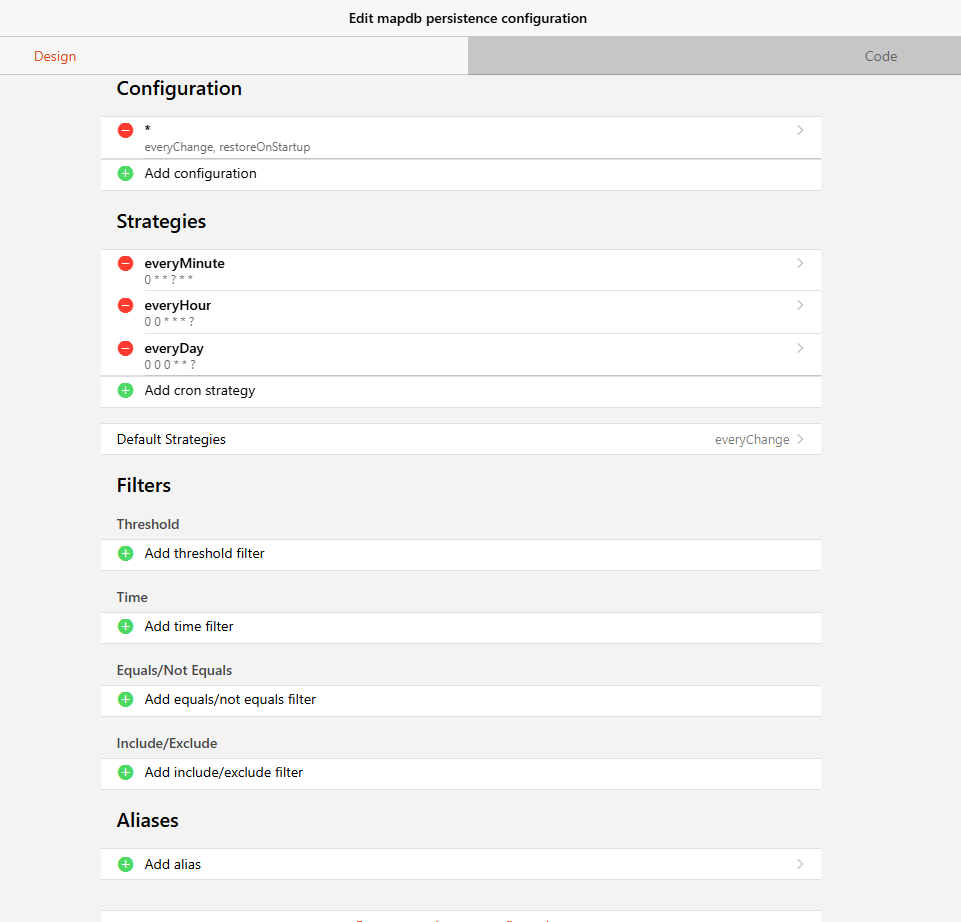Switch to the Code tab
The height and width of the screenshot is (922, 961).
pos(880,56)
